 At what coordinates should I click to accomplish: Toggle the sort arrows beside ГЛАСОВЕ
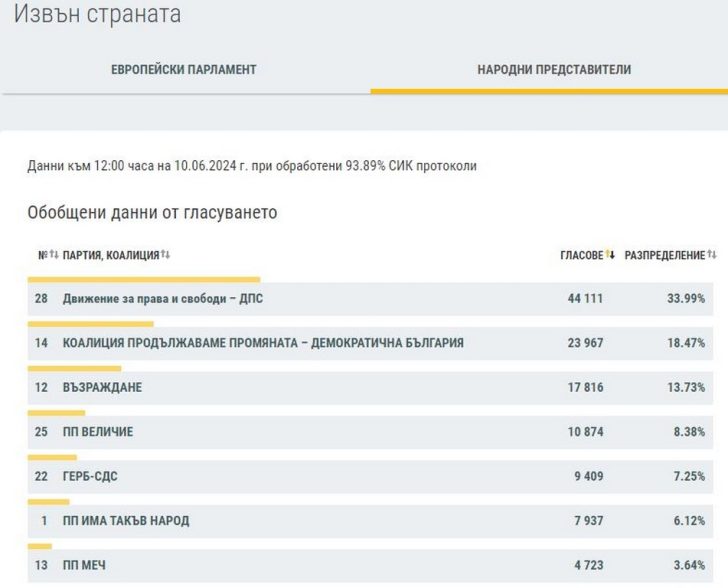tap(610, 255)
